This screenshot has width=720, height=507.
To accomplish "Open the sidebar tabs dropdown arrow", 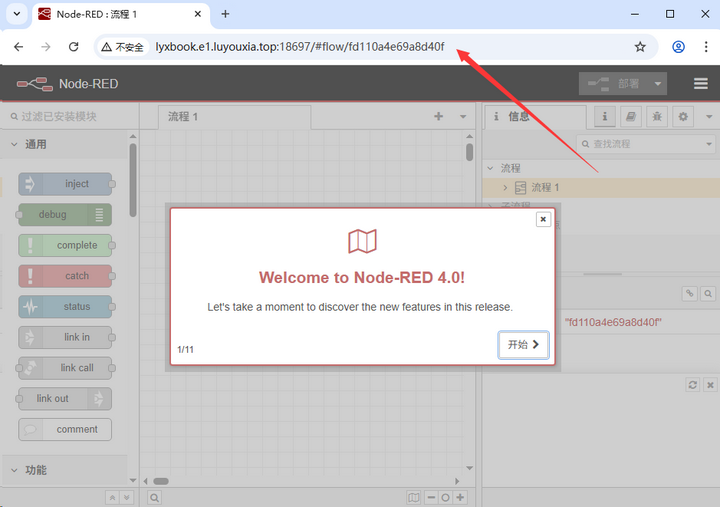I will point(709,117).
